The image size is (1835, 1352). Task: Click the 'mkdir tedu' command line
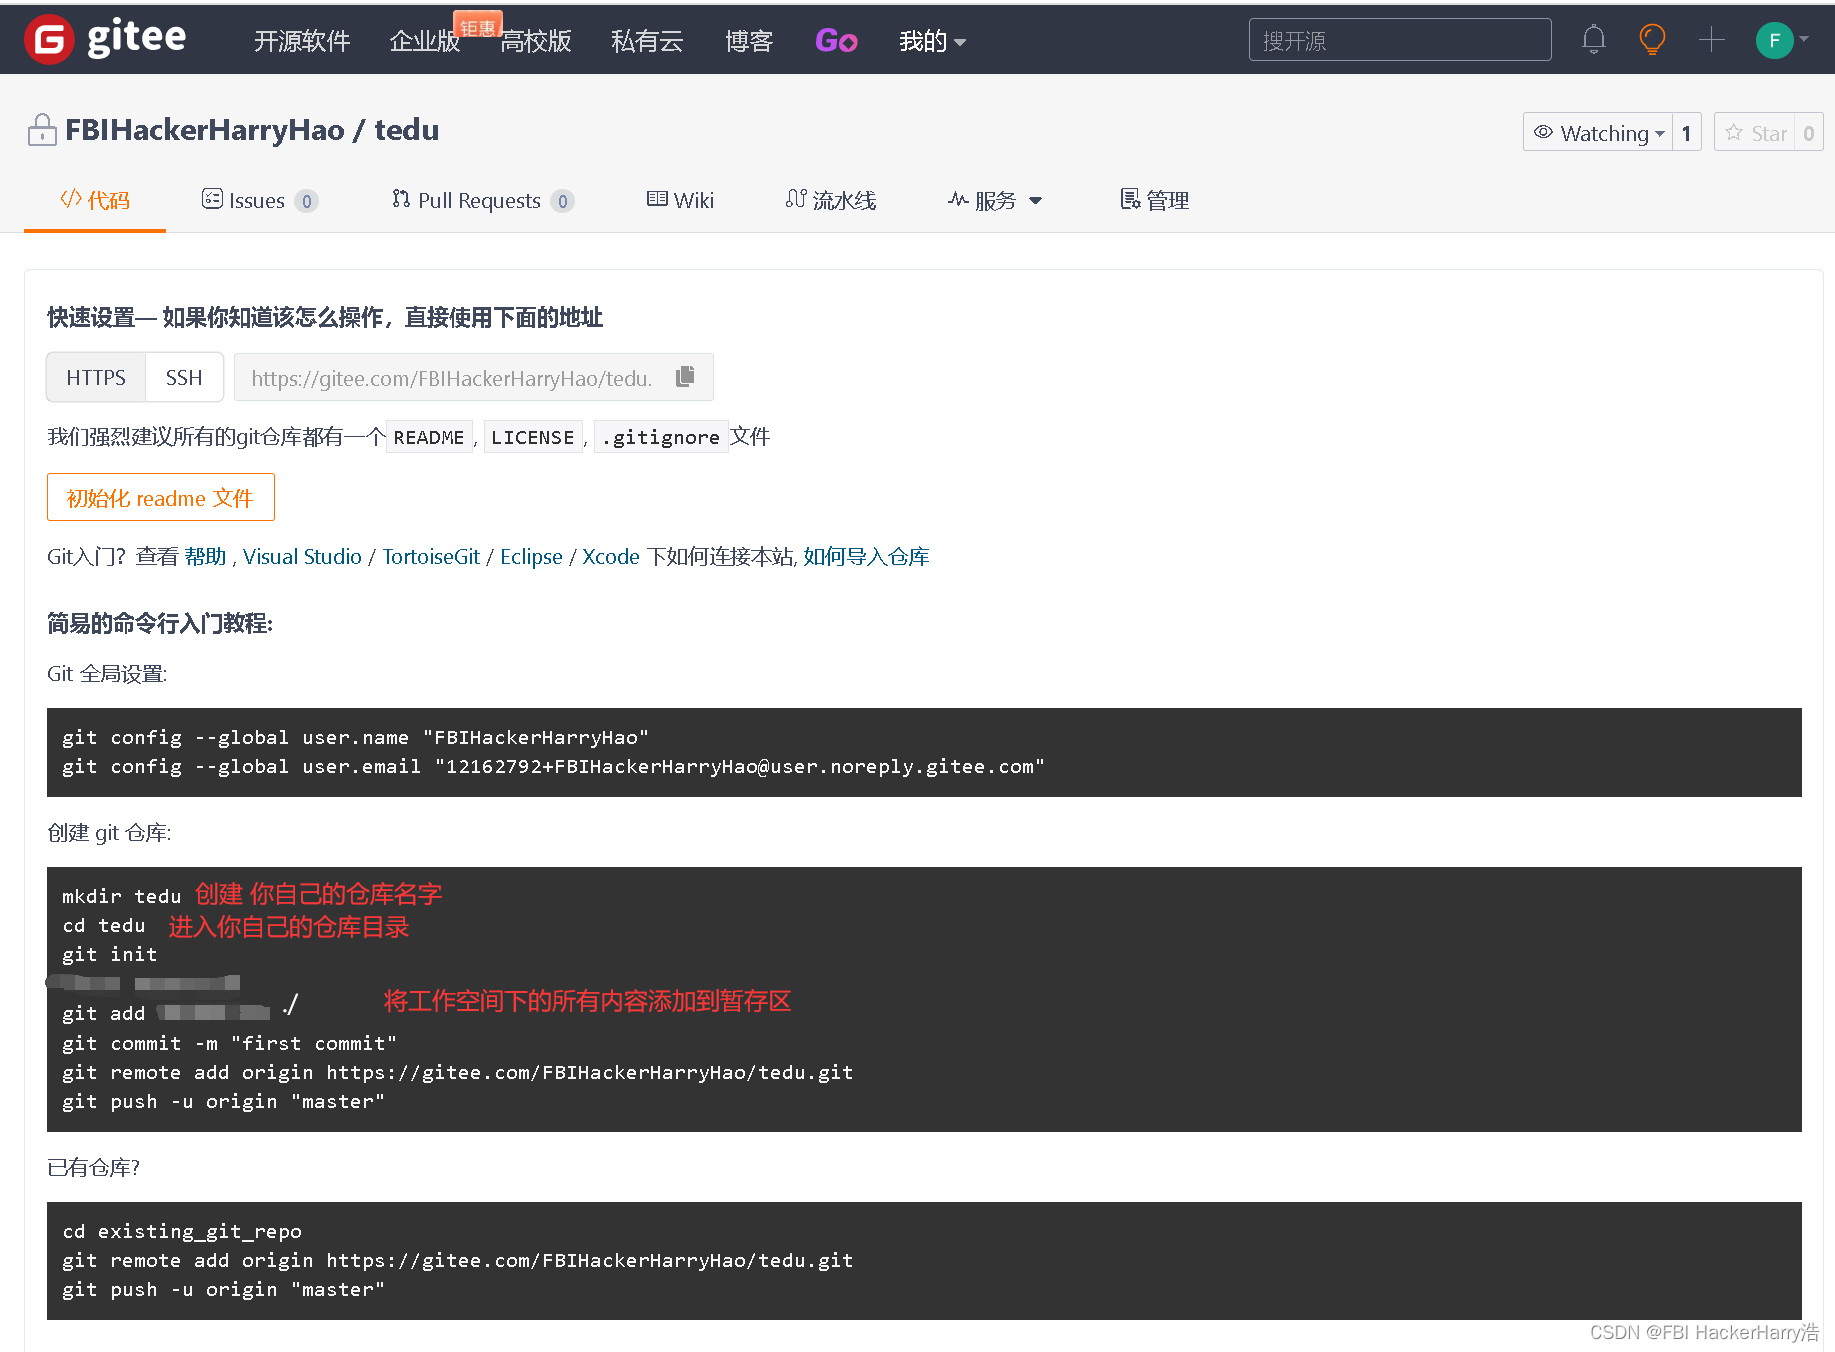[122, 896]
